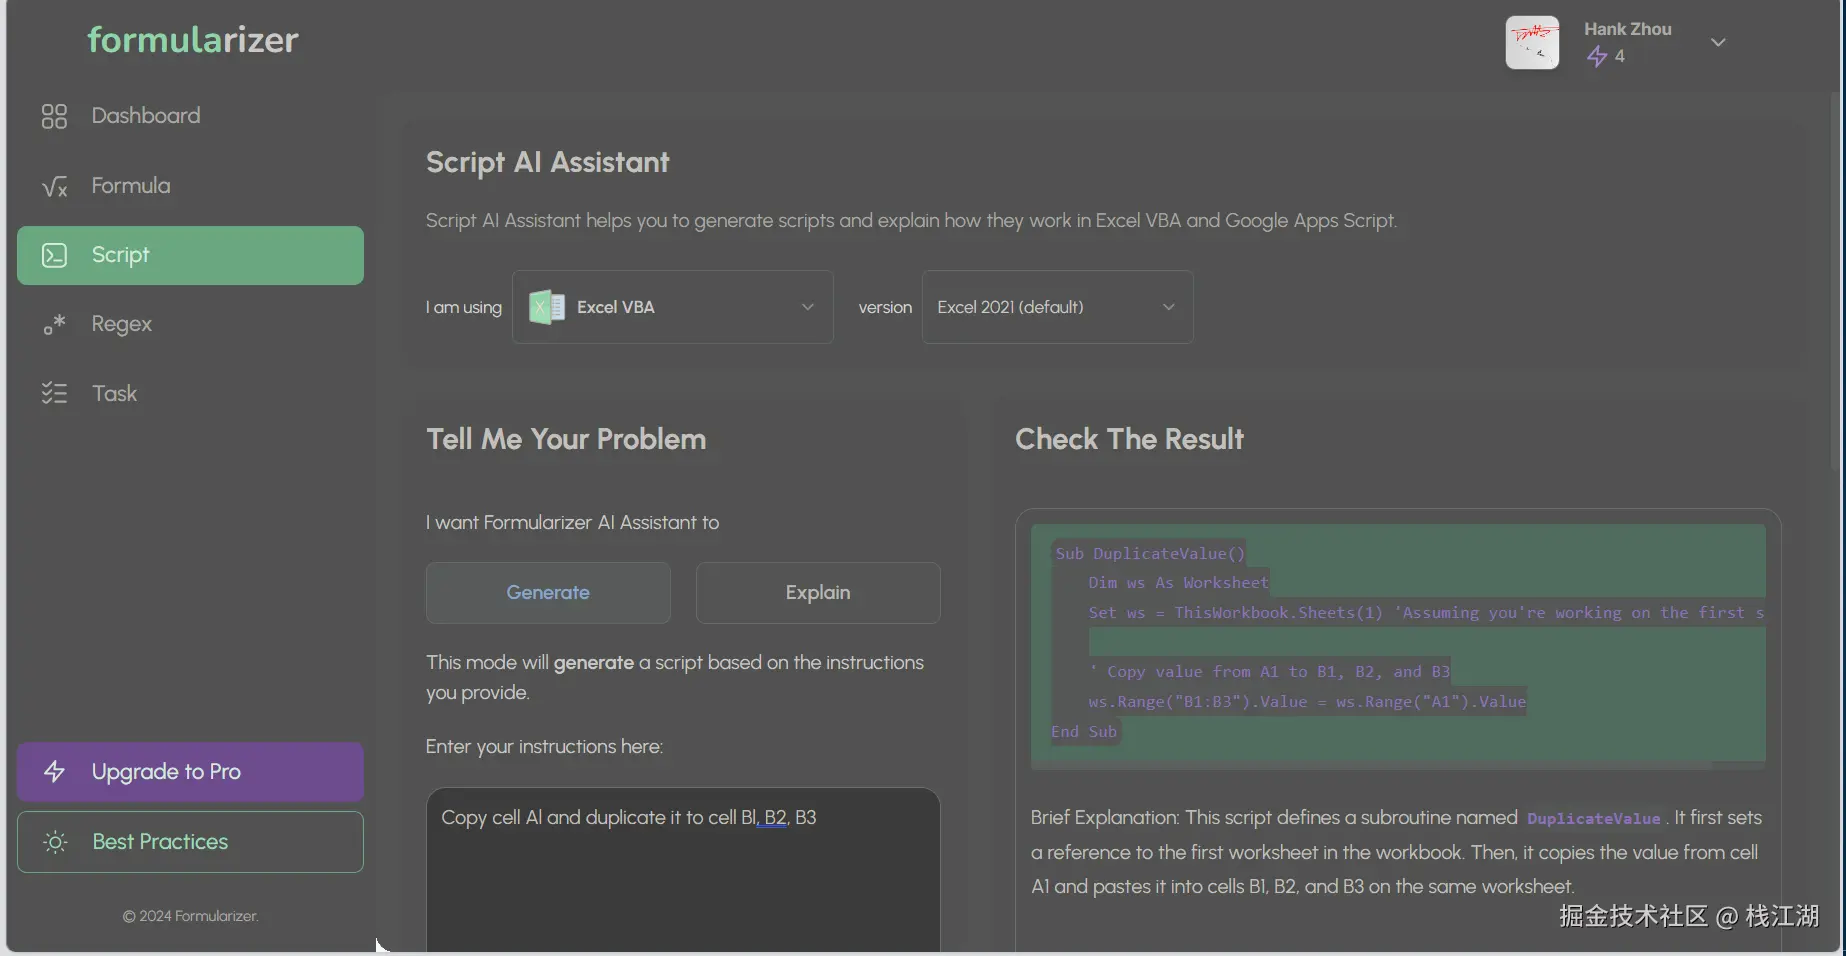Click the Upgrade to Pro button
The width and height of the screenshot is (1846, 956).
[x=190, y=772]
